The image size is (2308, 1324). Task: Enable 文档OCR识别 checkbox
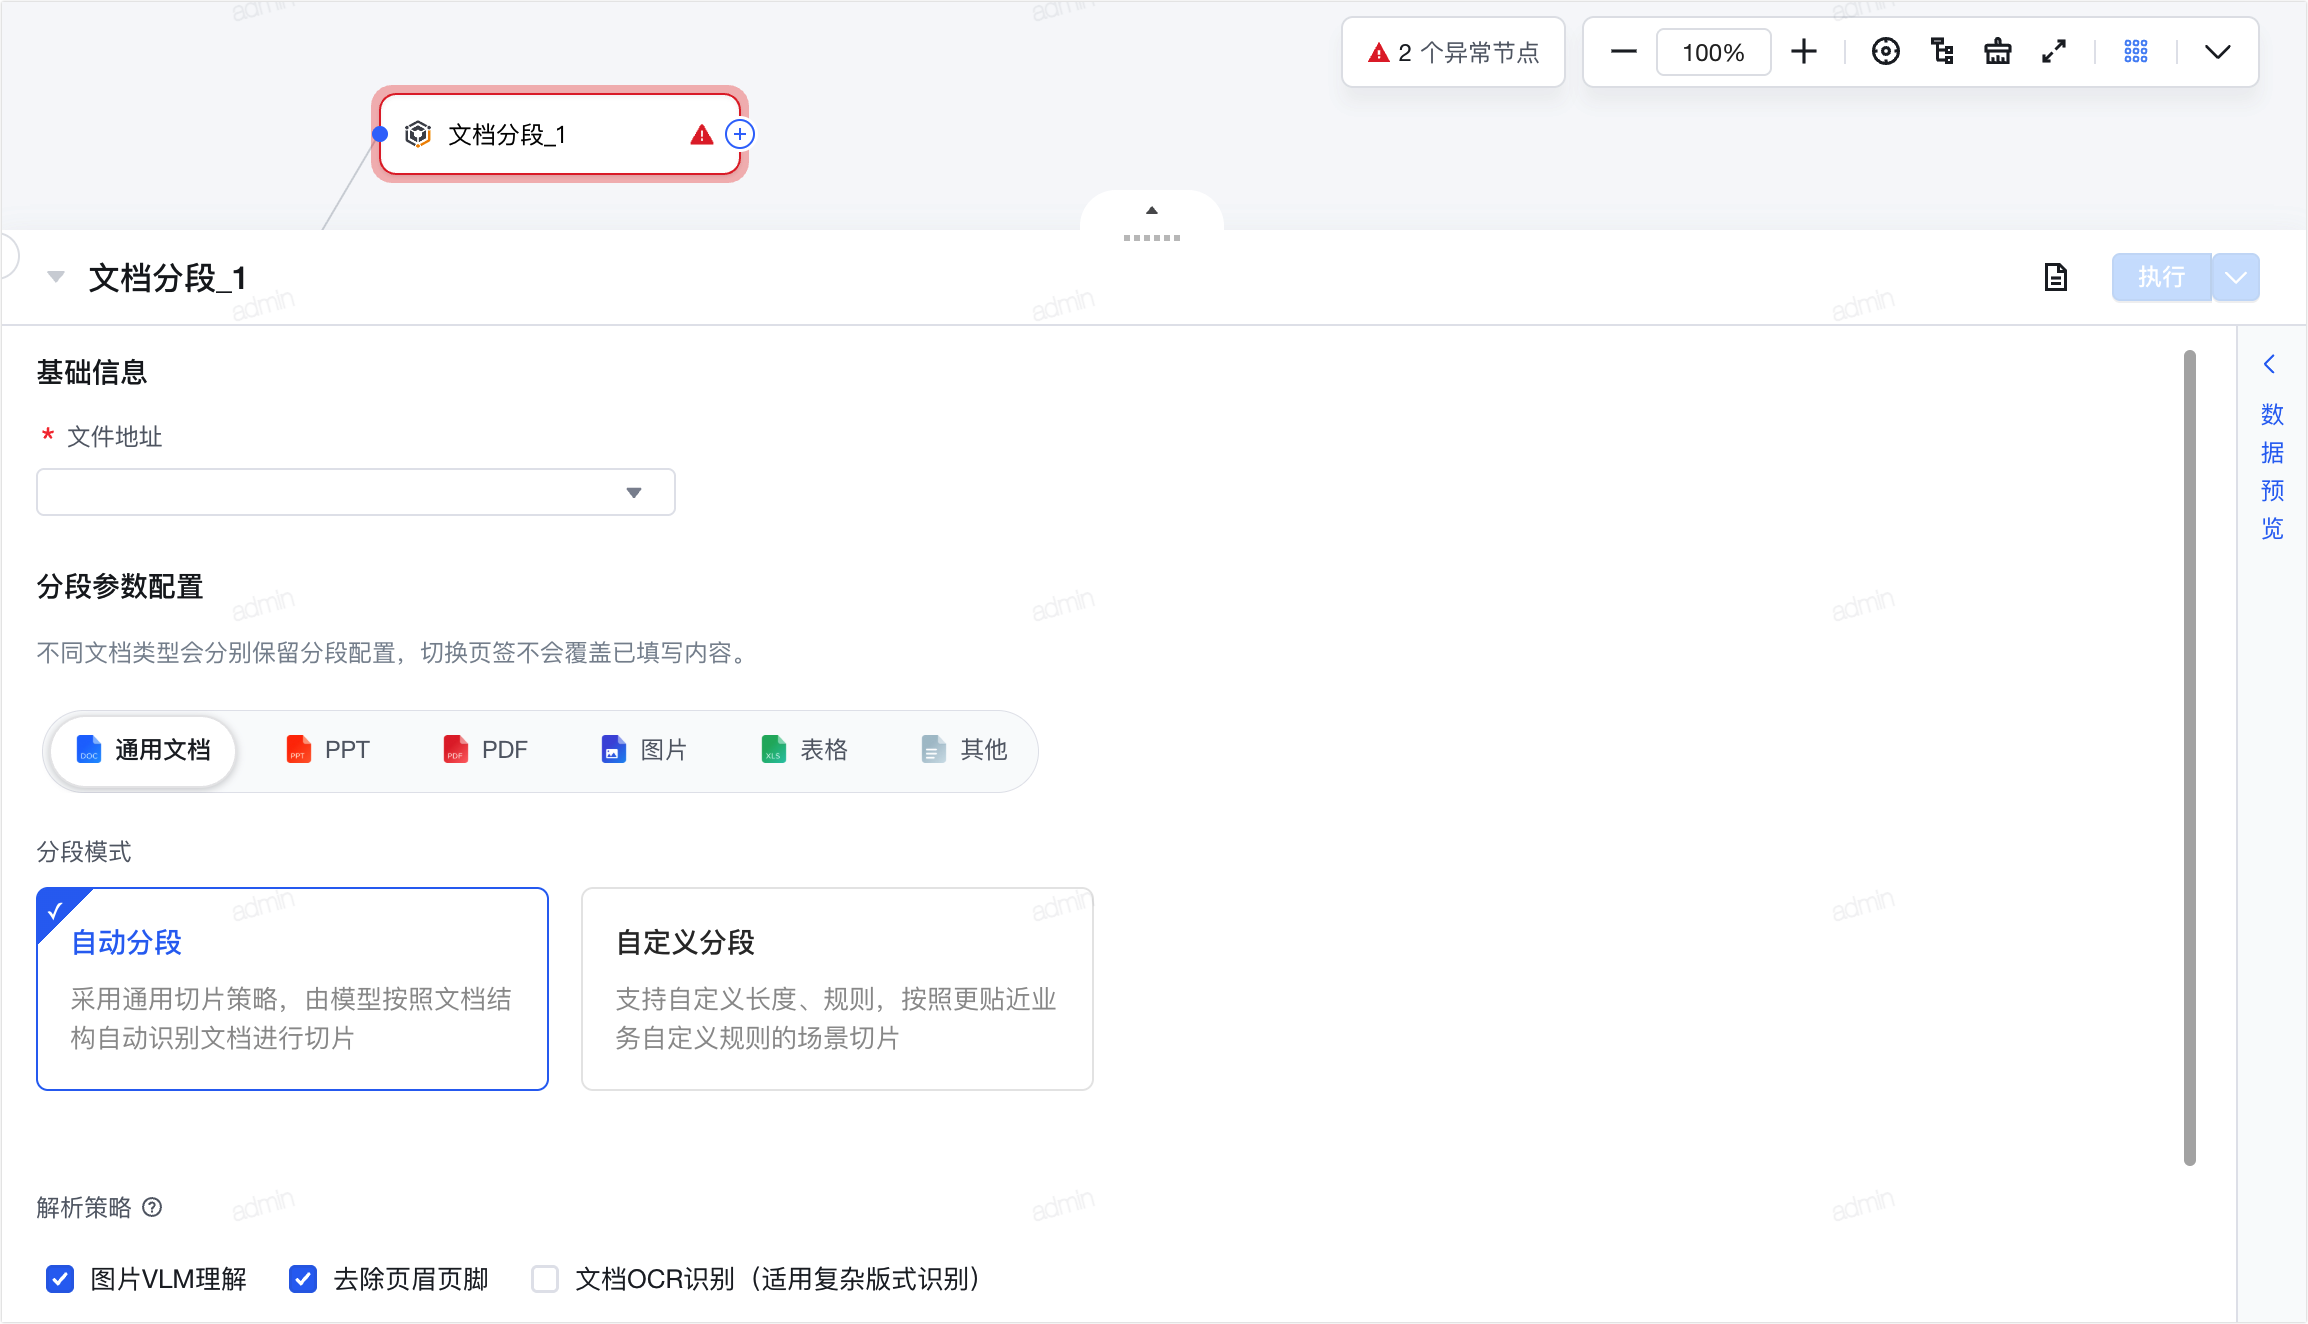point(545,1279)
